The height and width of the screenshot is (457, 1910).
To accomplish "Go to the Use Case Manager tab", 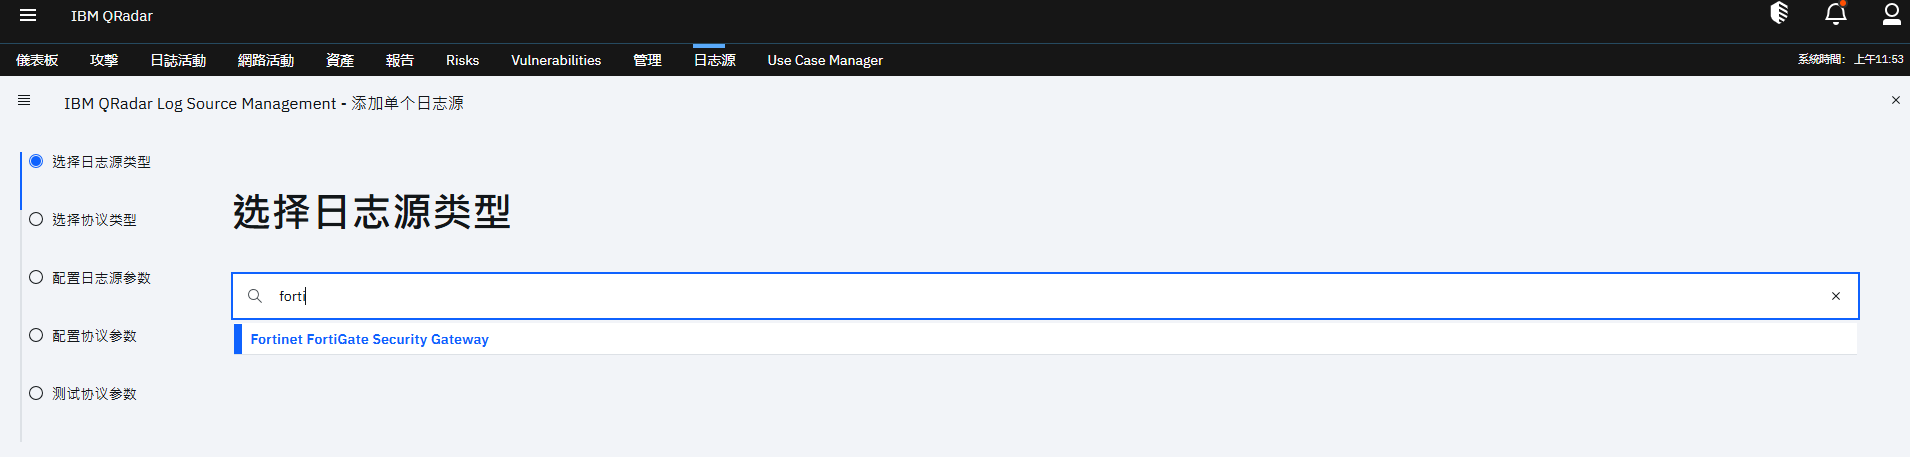I will click(825, 60).
